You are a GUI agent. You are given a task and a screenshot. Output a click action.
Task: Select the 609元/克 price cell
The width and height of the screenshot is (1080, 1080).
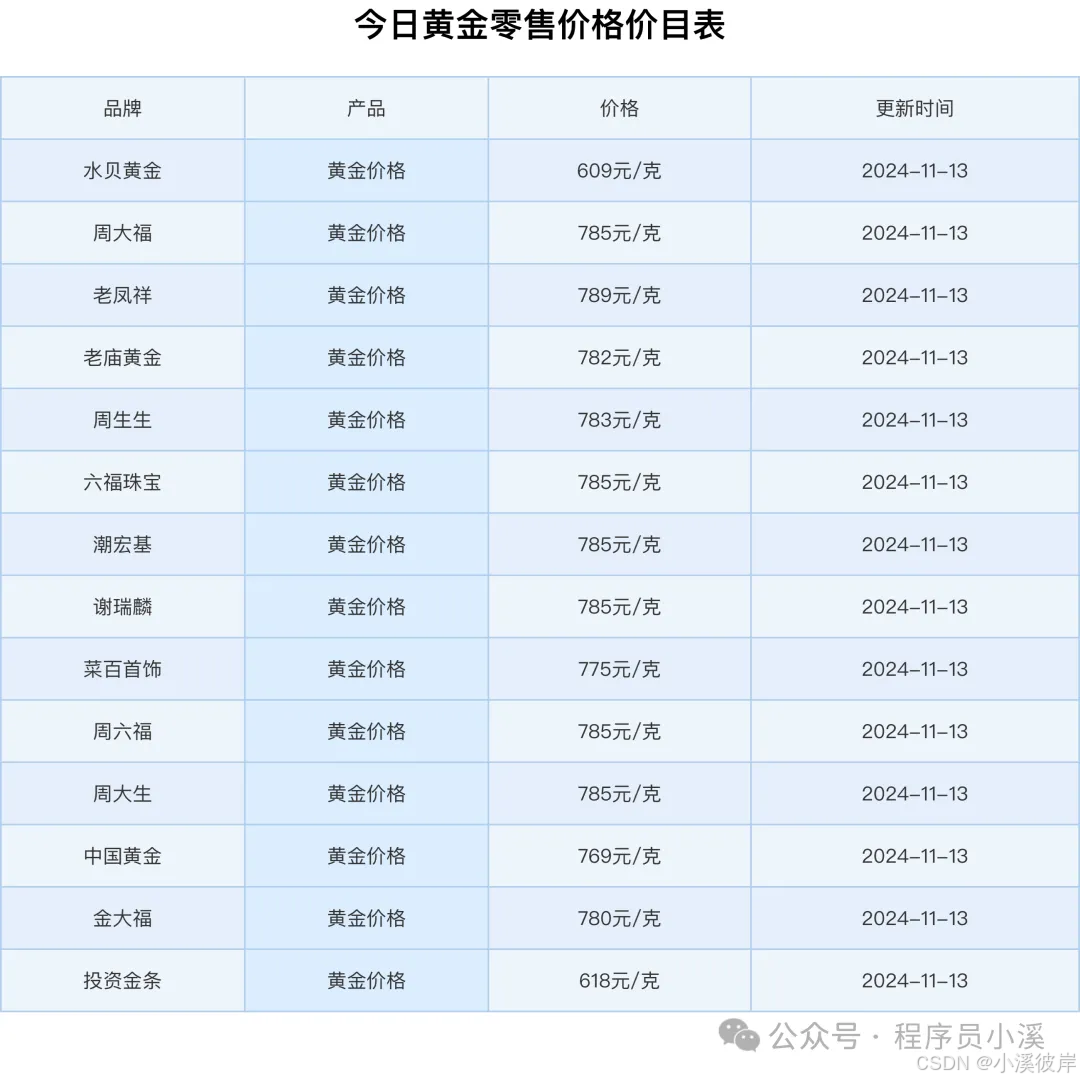tap(619, 171)
